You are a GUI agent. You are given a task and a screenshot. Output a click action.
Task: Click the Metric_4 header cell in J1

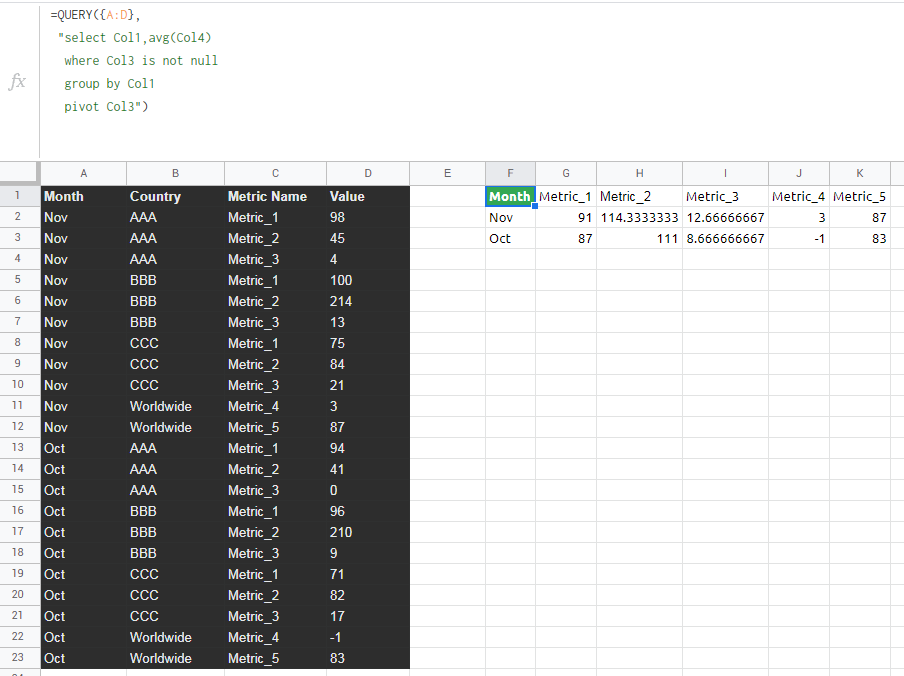798,196
